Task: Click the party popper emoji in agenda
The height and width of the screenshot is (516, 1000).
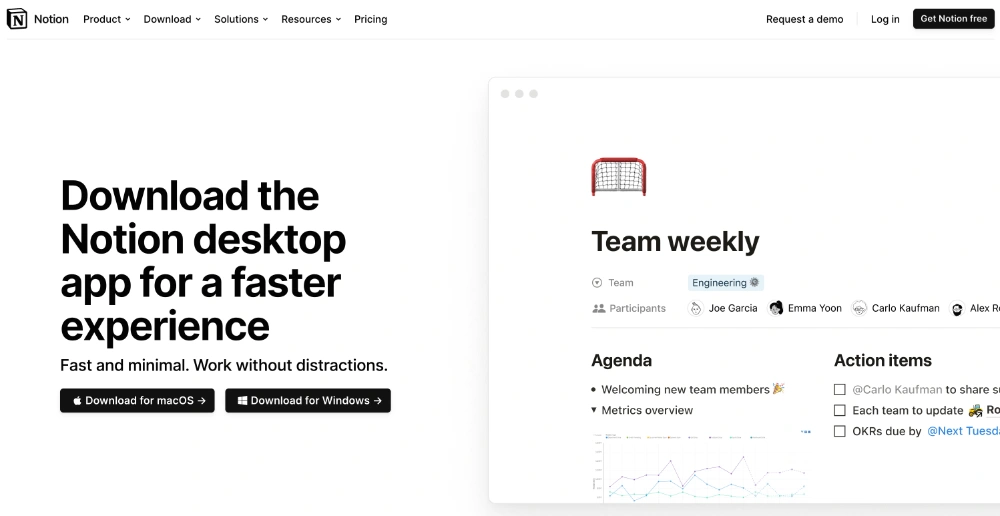Action: 778,388
